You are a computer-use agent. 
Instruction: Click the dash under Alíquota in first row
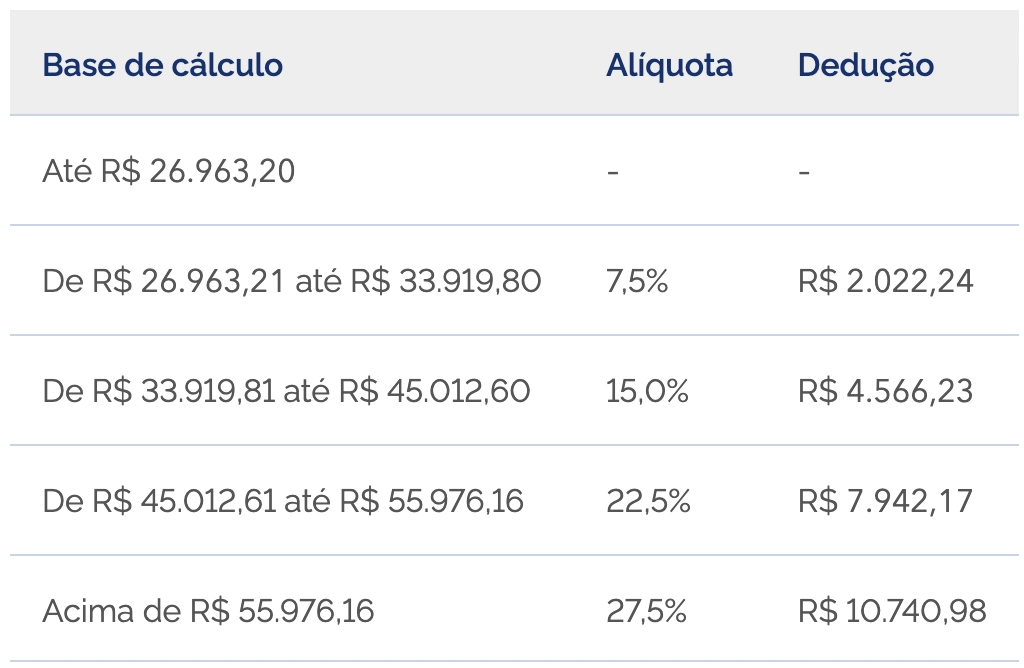[613, 172]
